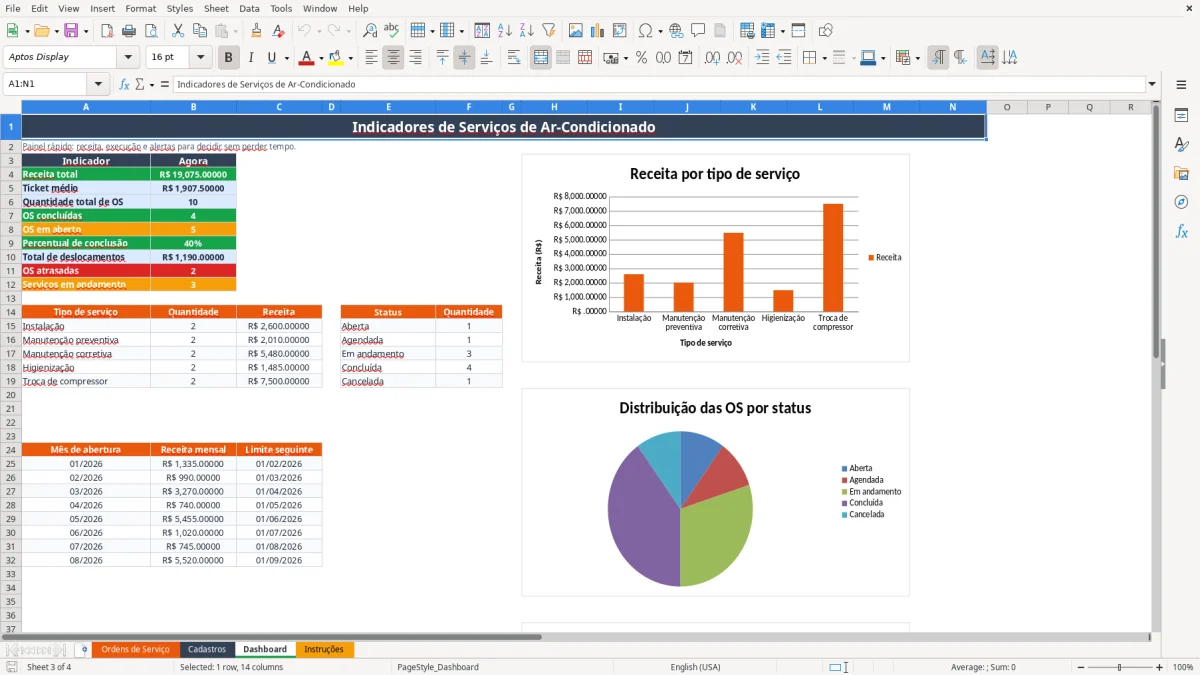Insert a hyperlink via globe icon
This screenshot has height=675, width=1200.
tap(676, 31)
